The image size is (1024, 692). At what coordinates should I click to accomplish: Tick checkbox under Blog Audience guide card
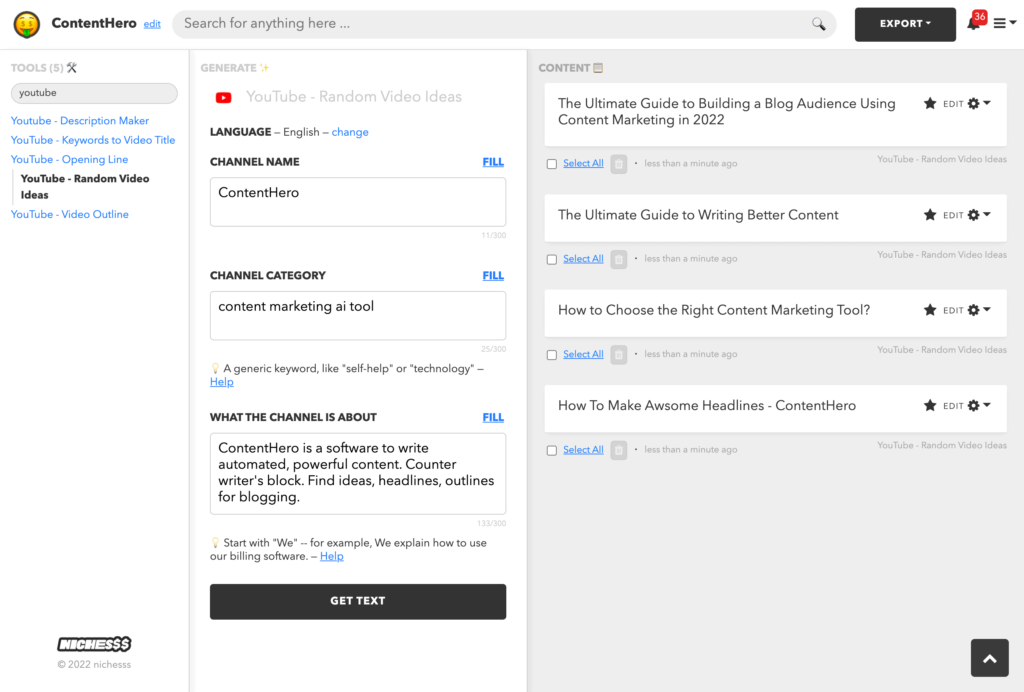(x=552, y=164)
